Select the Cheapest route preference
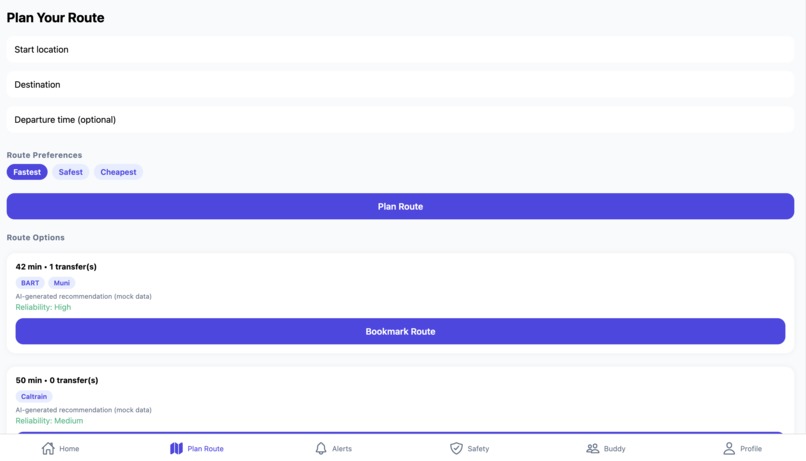Image resolution: width=806 pixels, height=461 pixels. 118,172
